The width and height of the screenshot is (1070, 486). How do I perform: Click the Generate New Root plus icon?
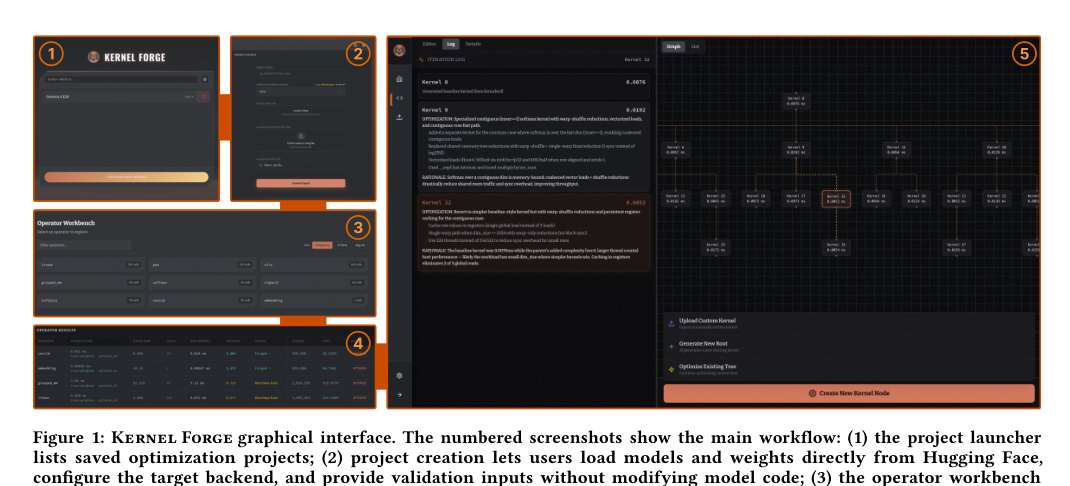(x=671, y=347)
